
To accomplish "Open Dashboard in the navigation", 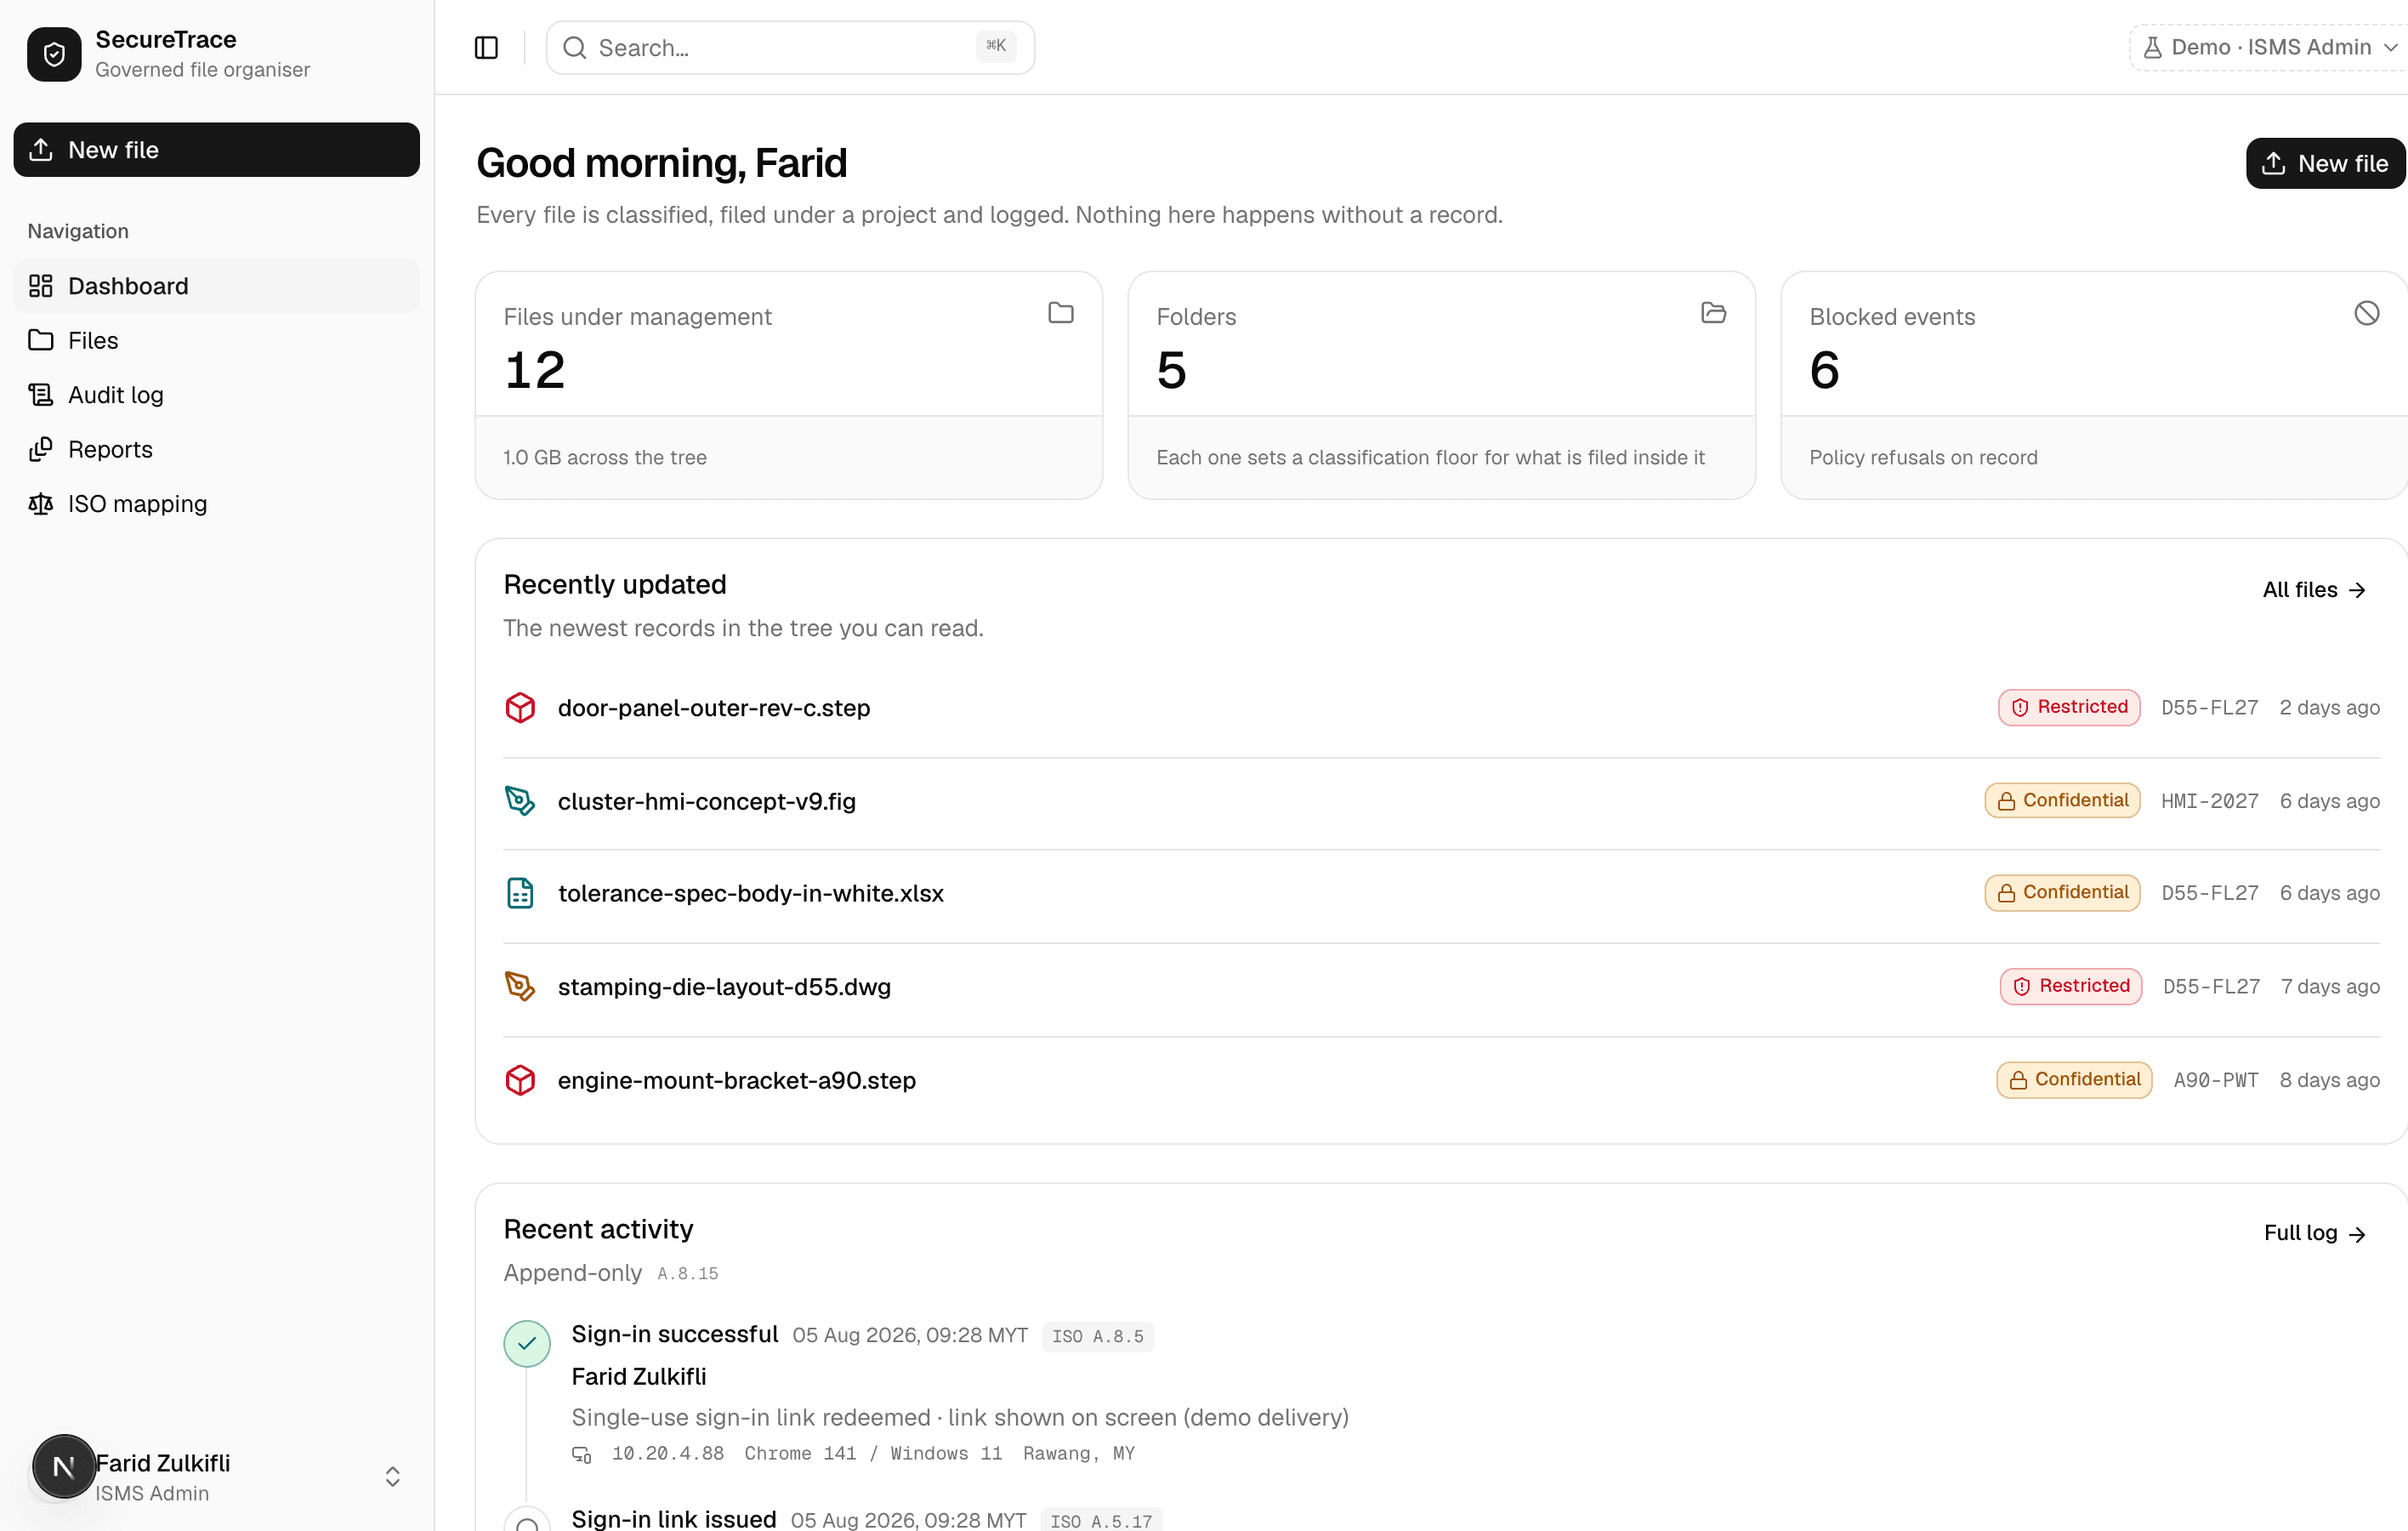I will pyautogui.click(x=217, y=286).
